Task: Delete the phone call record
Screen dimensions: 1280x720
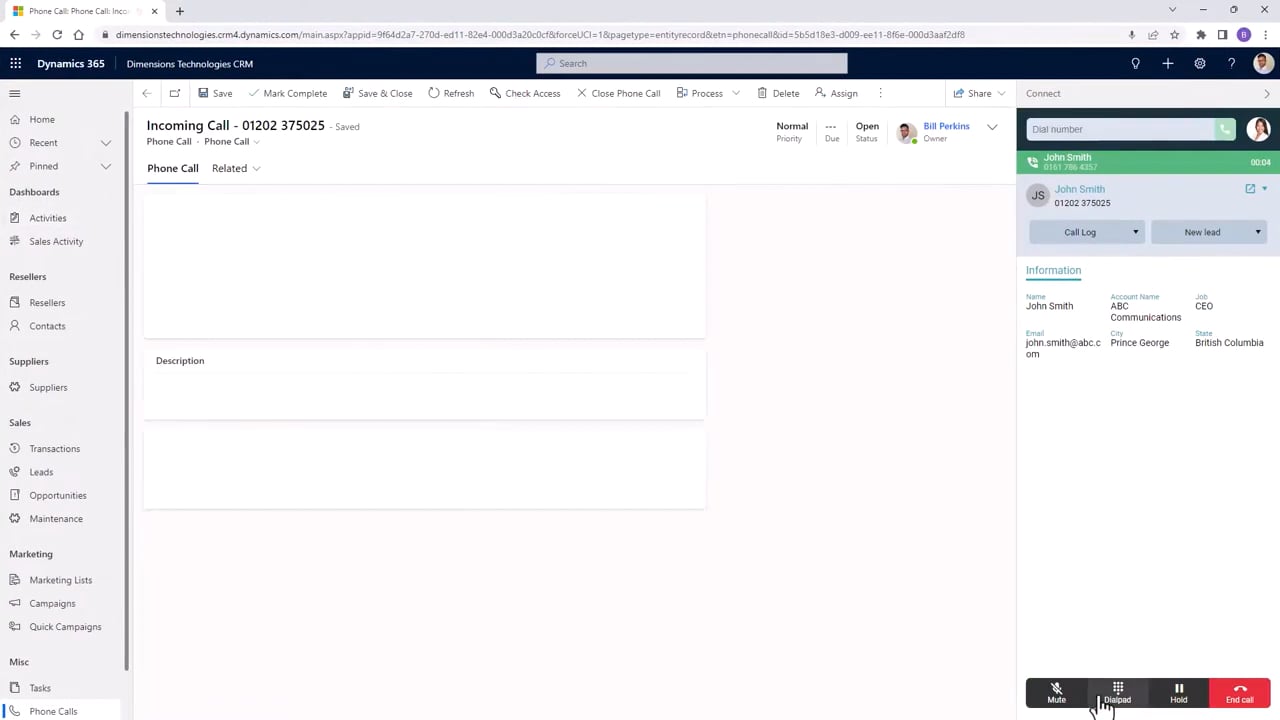Action: pyautogui.click(x=778, y=93)
